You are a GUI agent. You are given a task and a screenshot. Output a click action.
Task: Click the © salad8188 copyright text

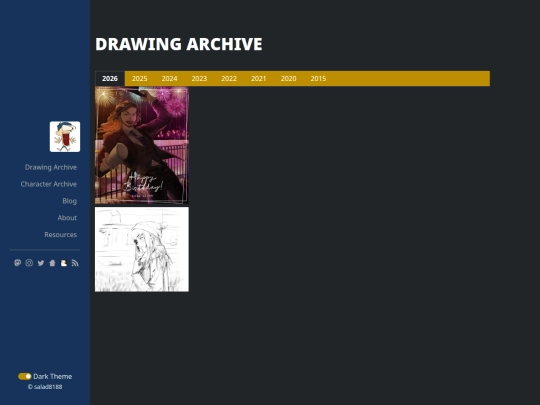[x=45, y=387]
